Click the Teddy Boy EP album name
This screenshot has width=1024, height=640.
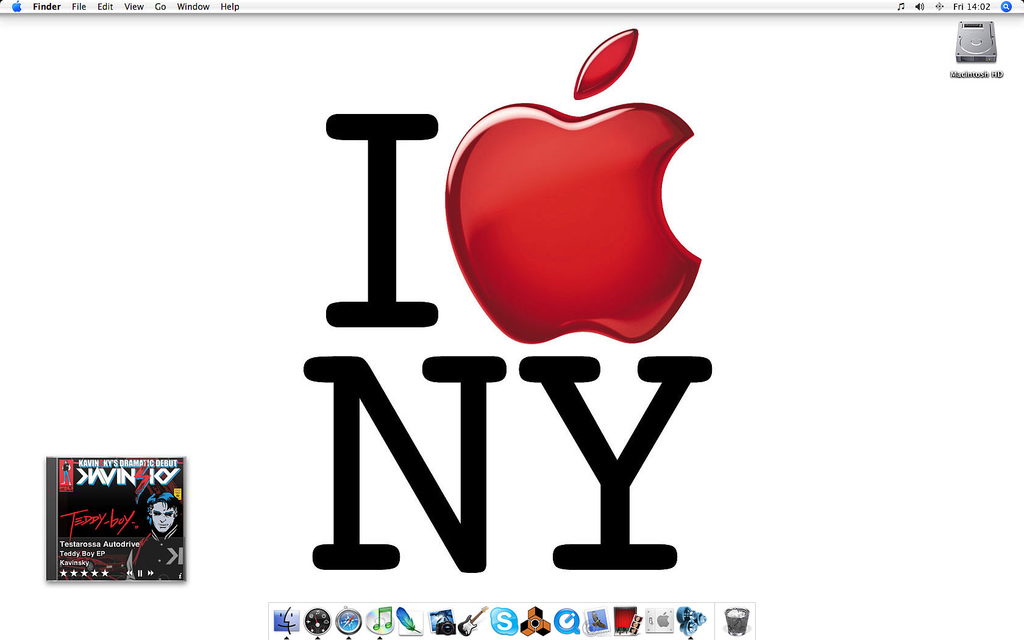coord(82,553)
